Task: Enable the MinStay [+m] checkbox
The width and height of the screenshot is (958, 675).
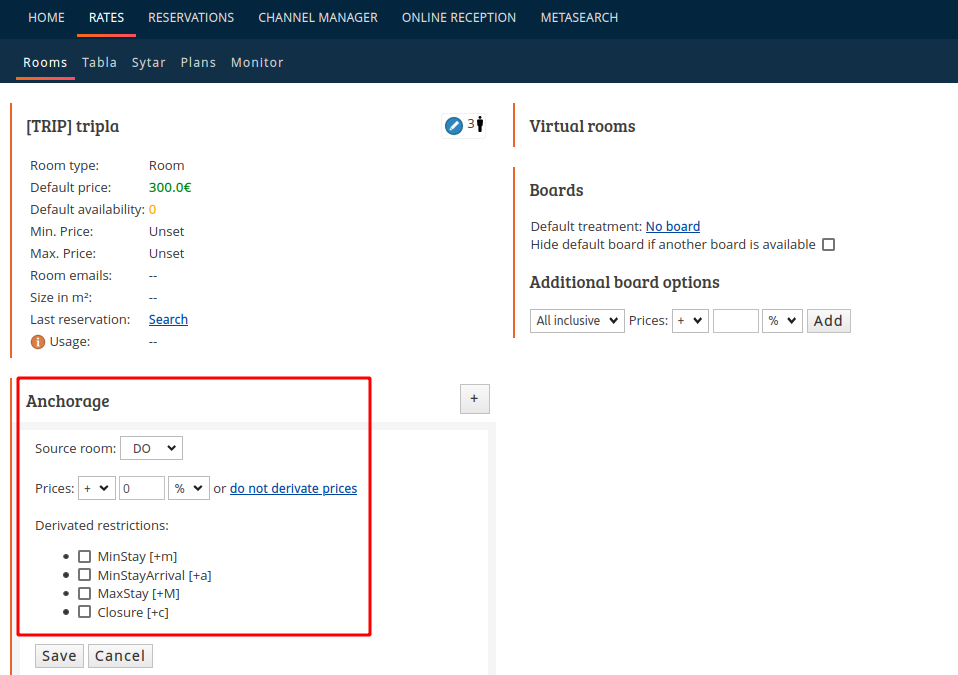Action: [84, 556]
